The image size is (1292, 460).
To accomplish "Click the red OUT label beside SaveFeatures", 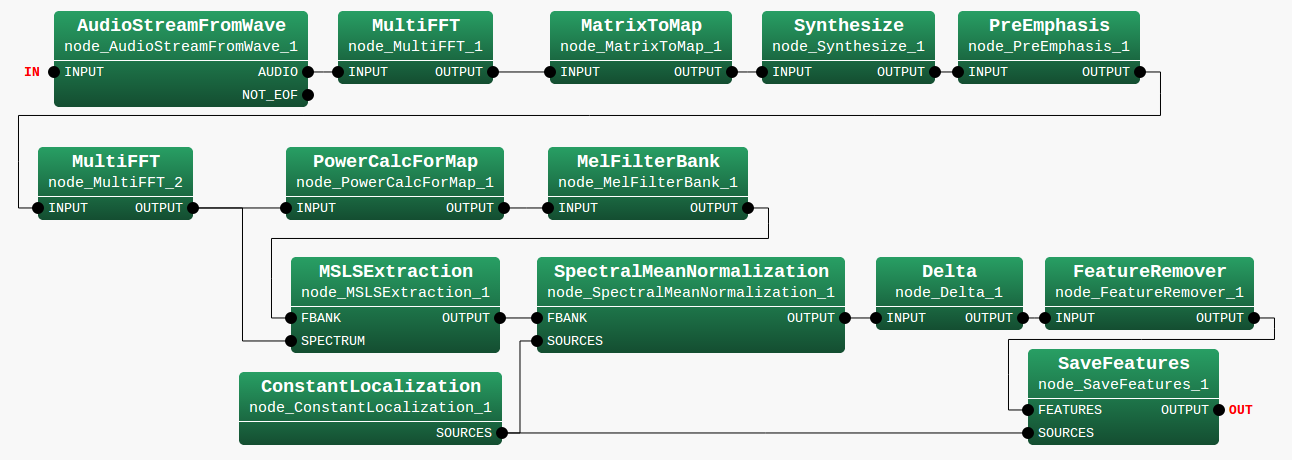I will coord(1240,410).
